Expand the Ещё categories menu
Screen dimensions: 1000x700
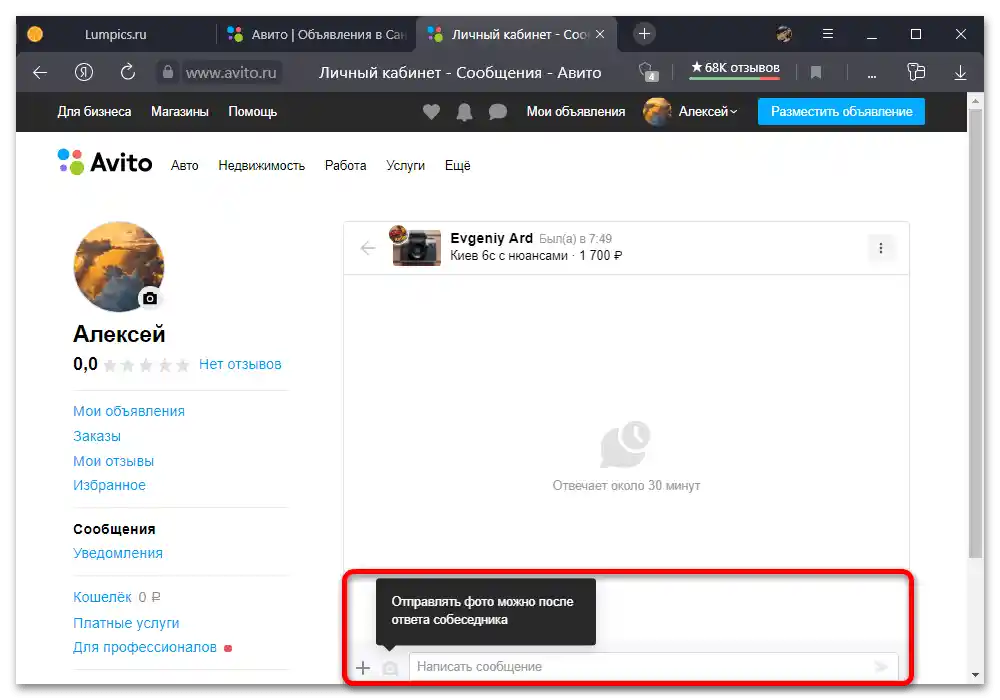coord(457,166)
